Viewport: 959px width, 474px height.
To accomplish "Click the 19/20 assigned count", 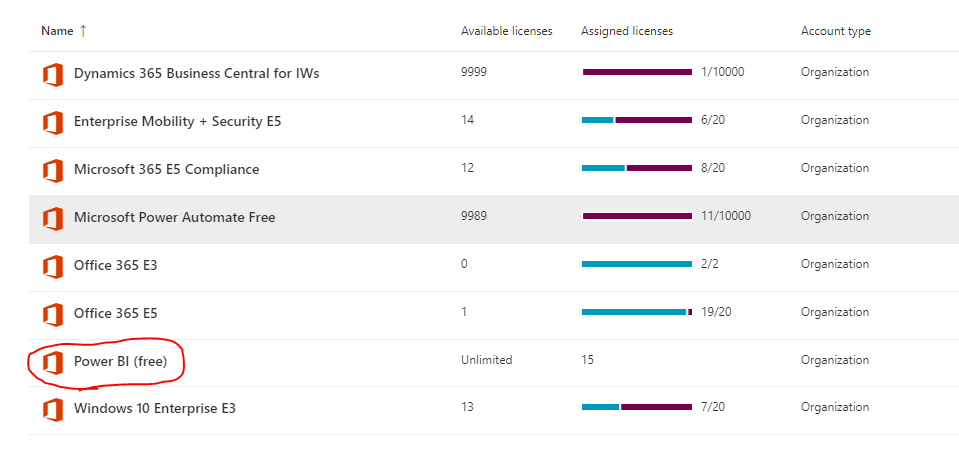I will click(x=716, y=312).
